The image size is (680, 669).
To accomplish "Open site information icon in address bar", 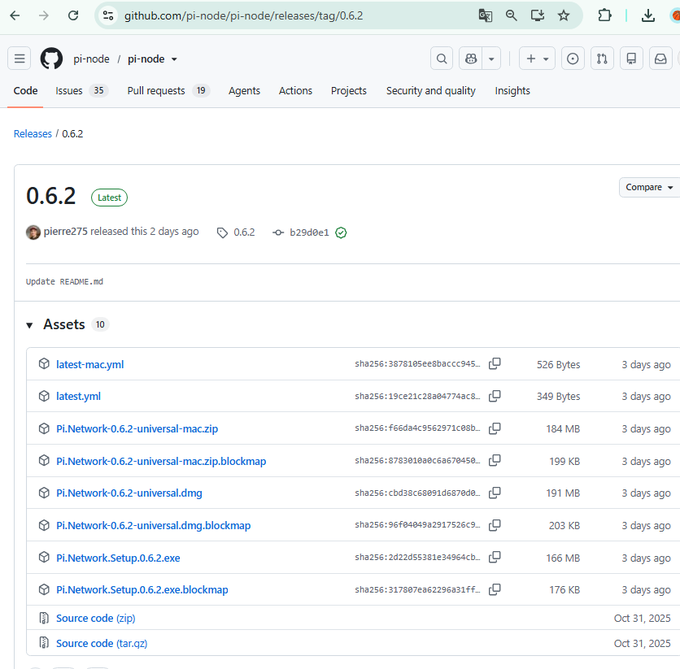I will point(108,16).
